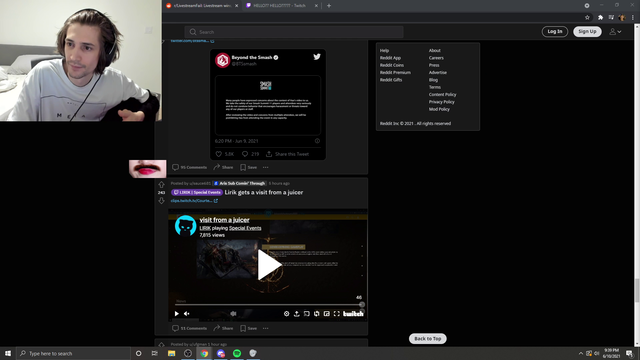Click the clip progress bar
This screenshot has height=360, width=640.
(269, 304)
